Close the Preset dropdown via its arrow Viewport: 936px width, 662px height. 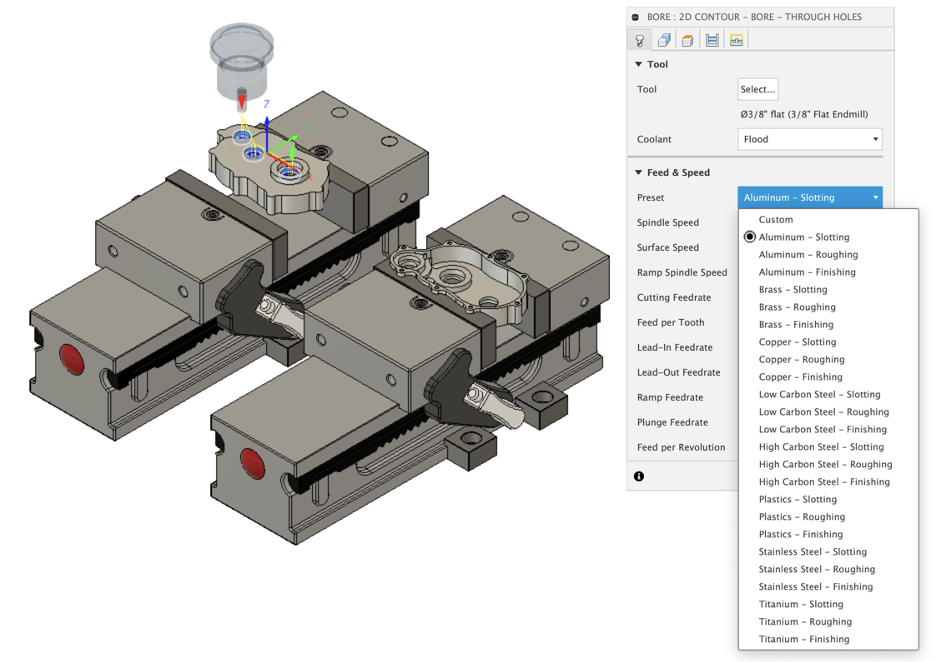875,198
